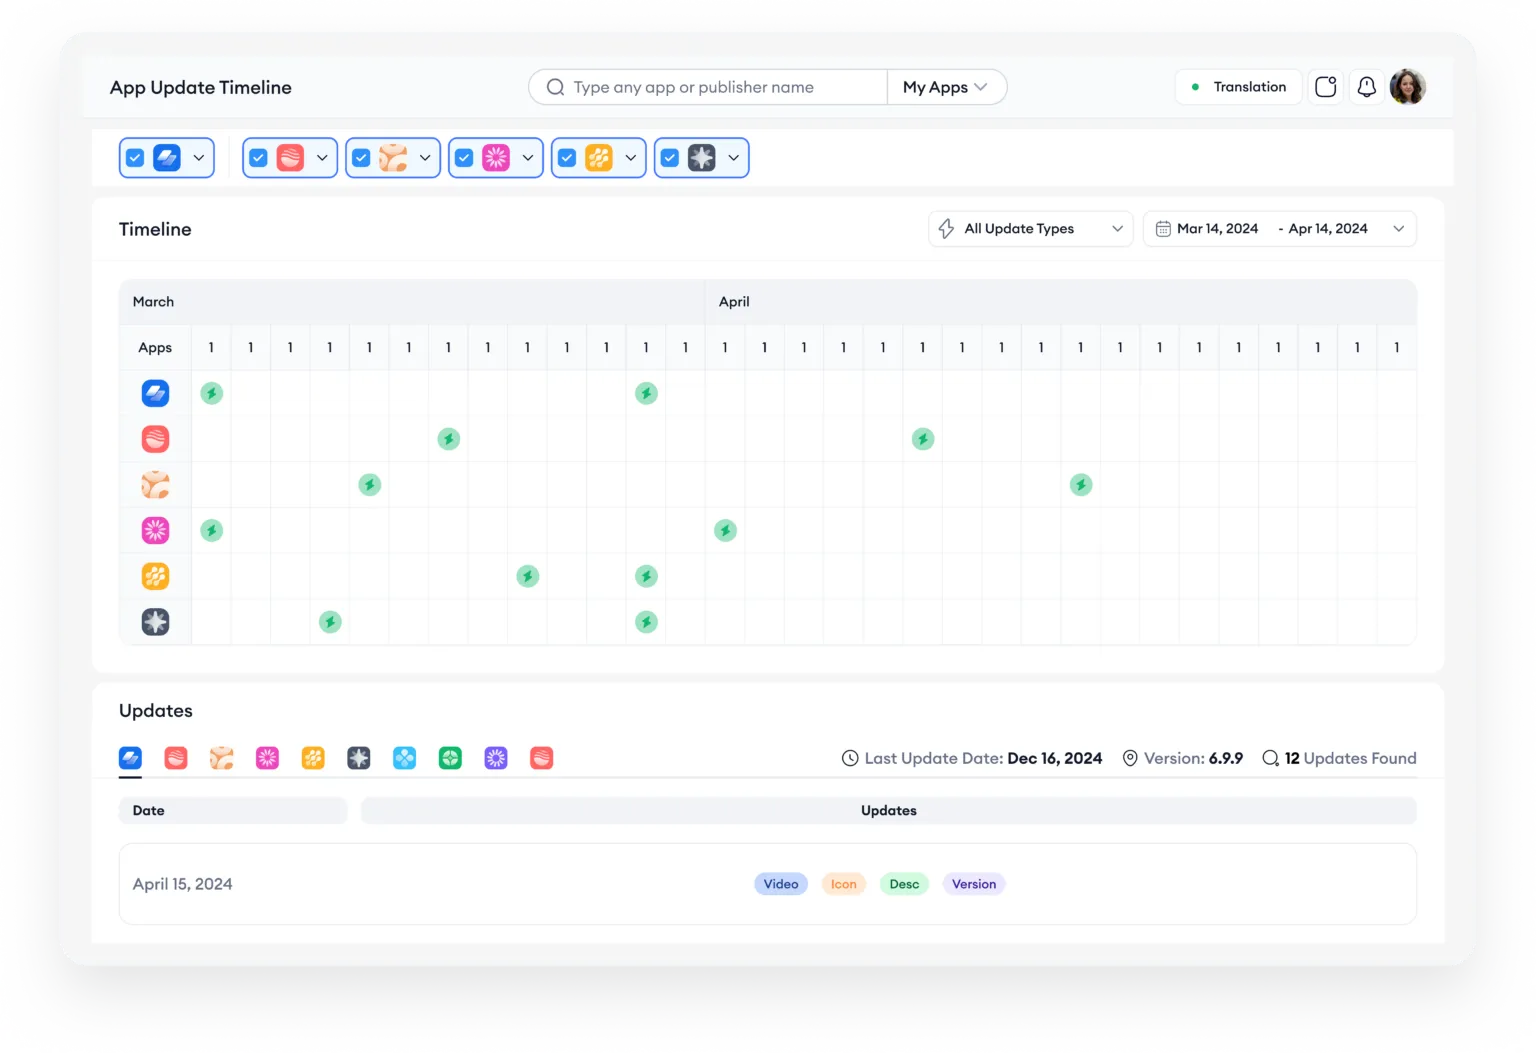Expand the dark star app filter chevron
Screen dimensions: 1536x1053
pyautogui.click(x=734, y=158)
